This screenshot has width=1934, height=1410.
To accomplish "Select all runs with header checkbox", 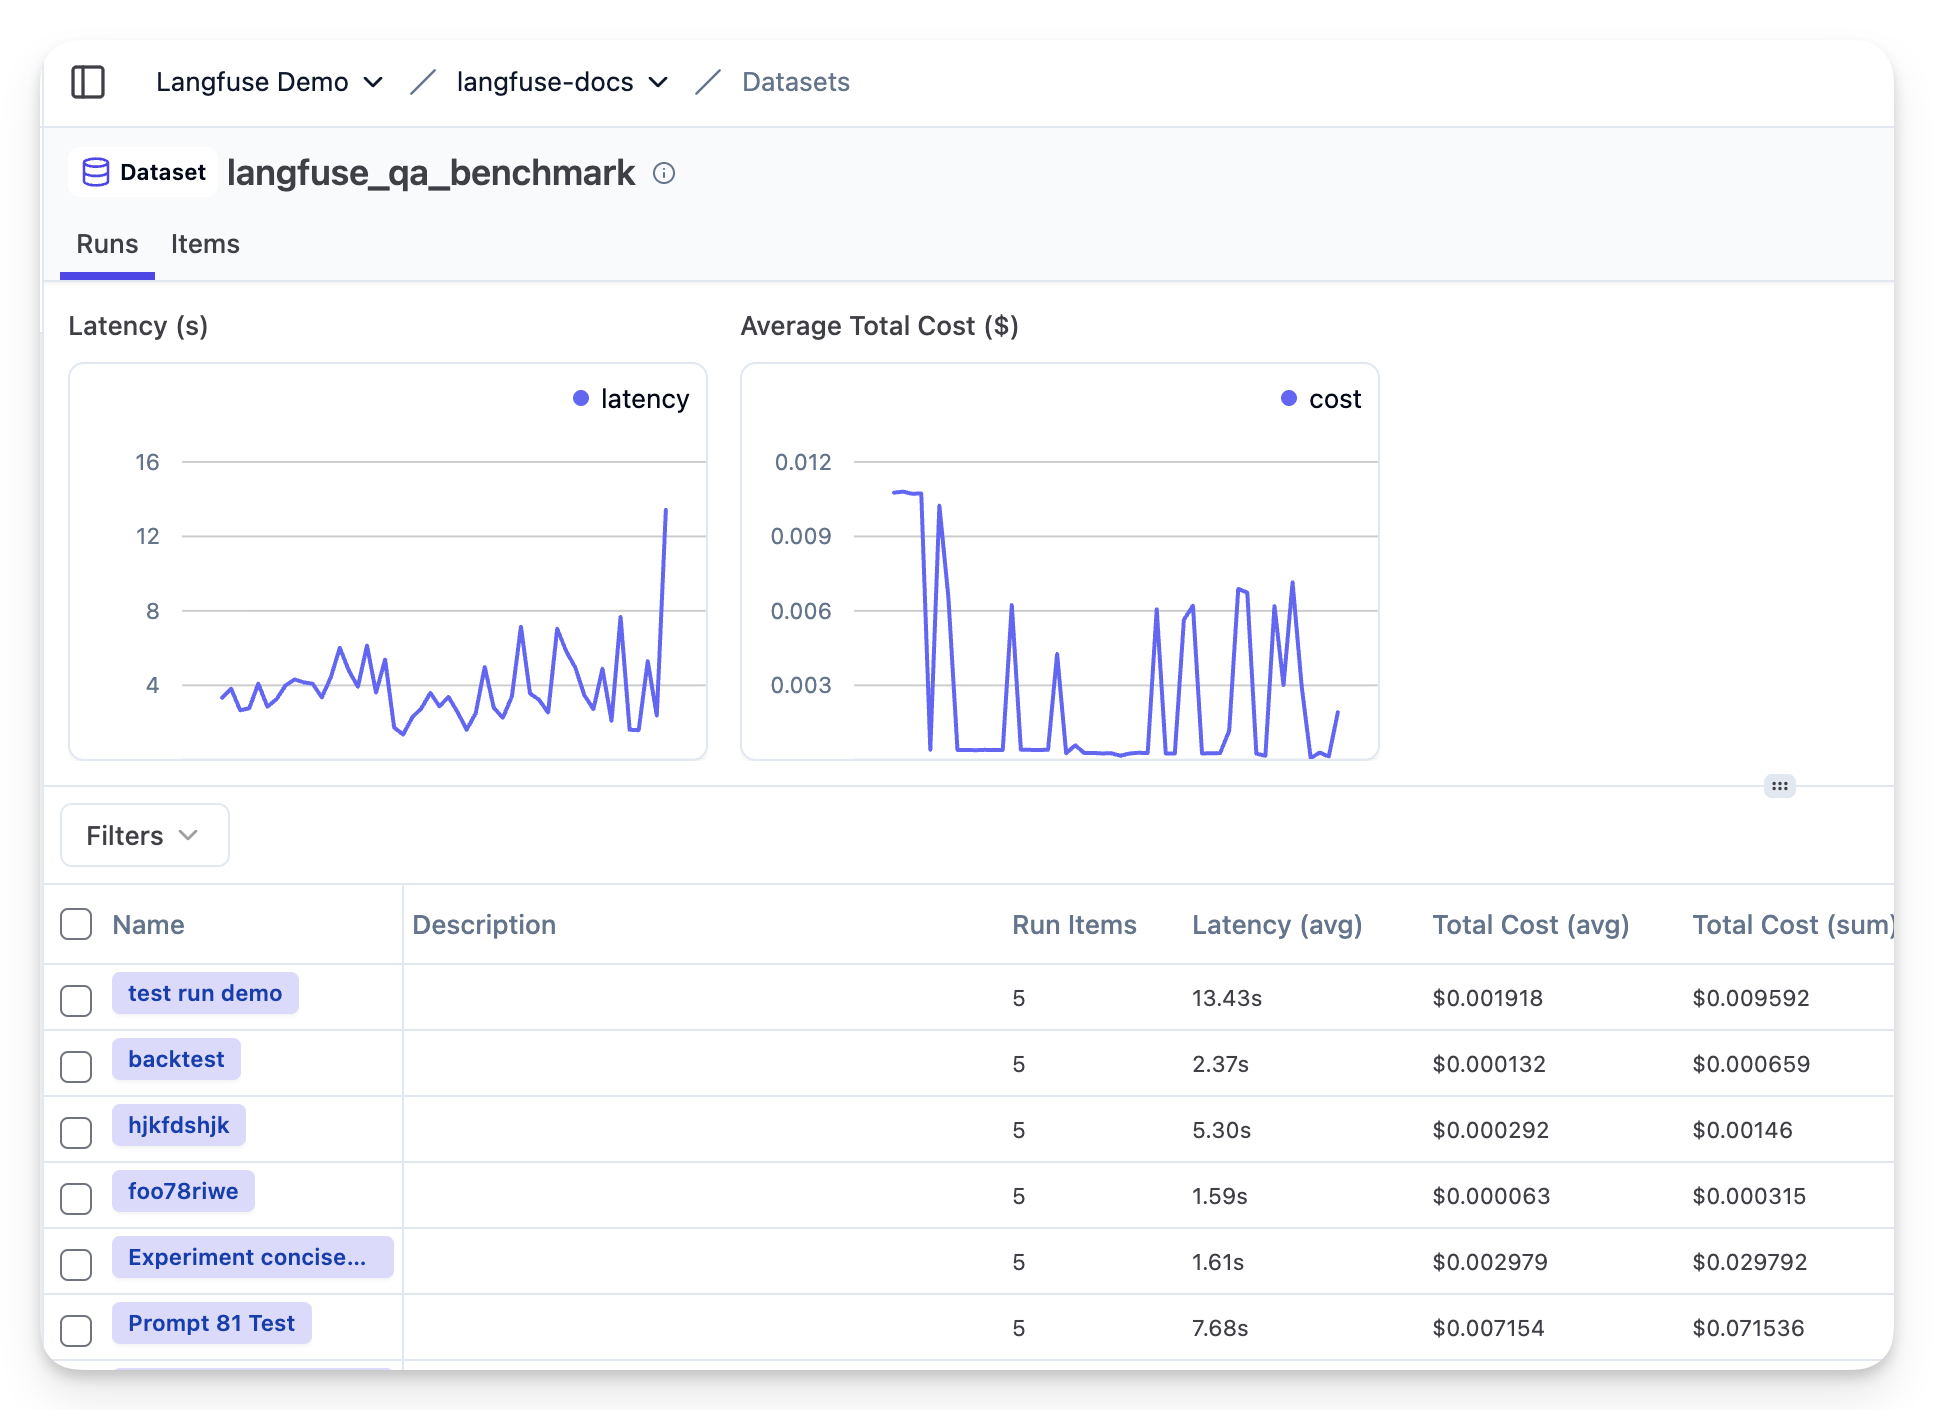I will 76,925.
